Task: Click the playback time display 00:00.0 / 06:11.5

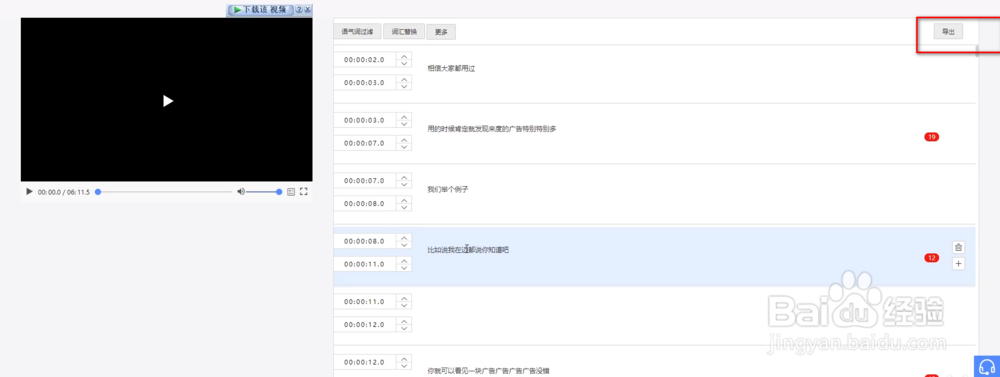Action: click(64, 192)
